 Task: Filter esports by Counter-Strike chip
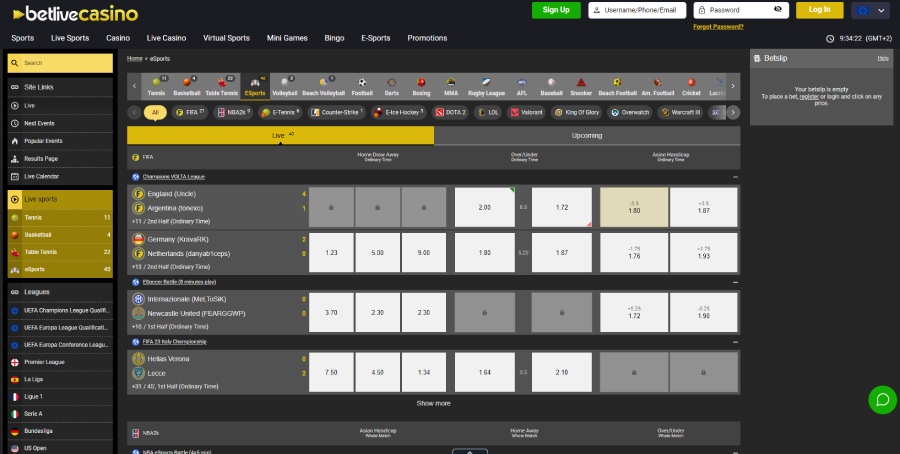point(336,112)
